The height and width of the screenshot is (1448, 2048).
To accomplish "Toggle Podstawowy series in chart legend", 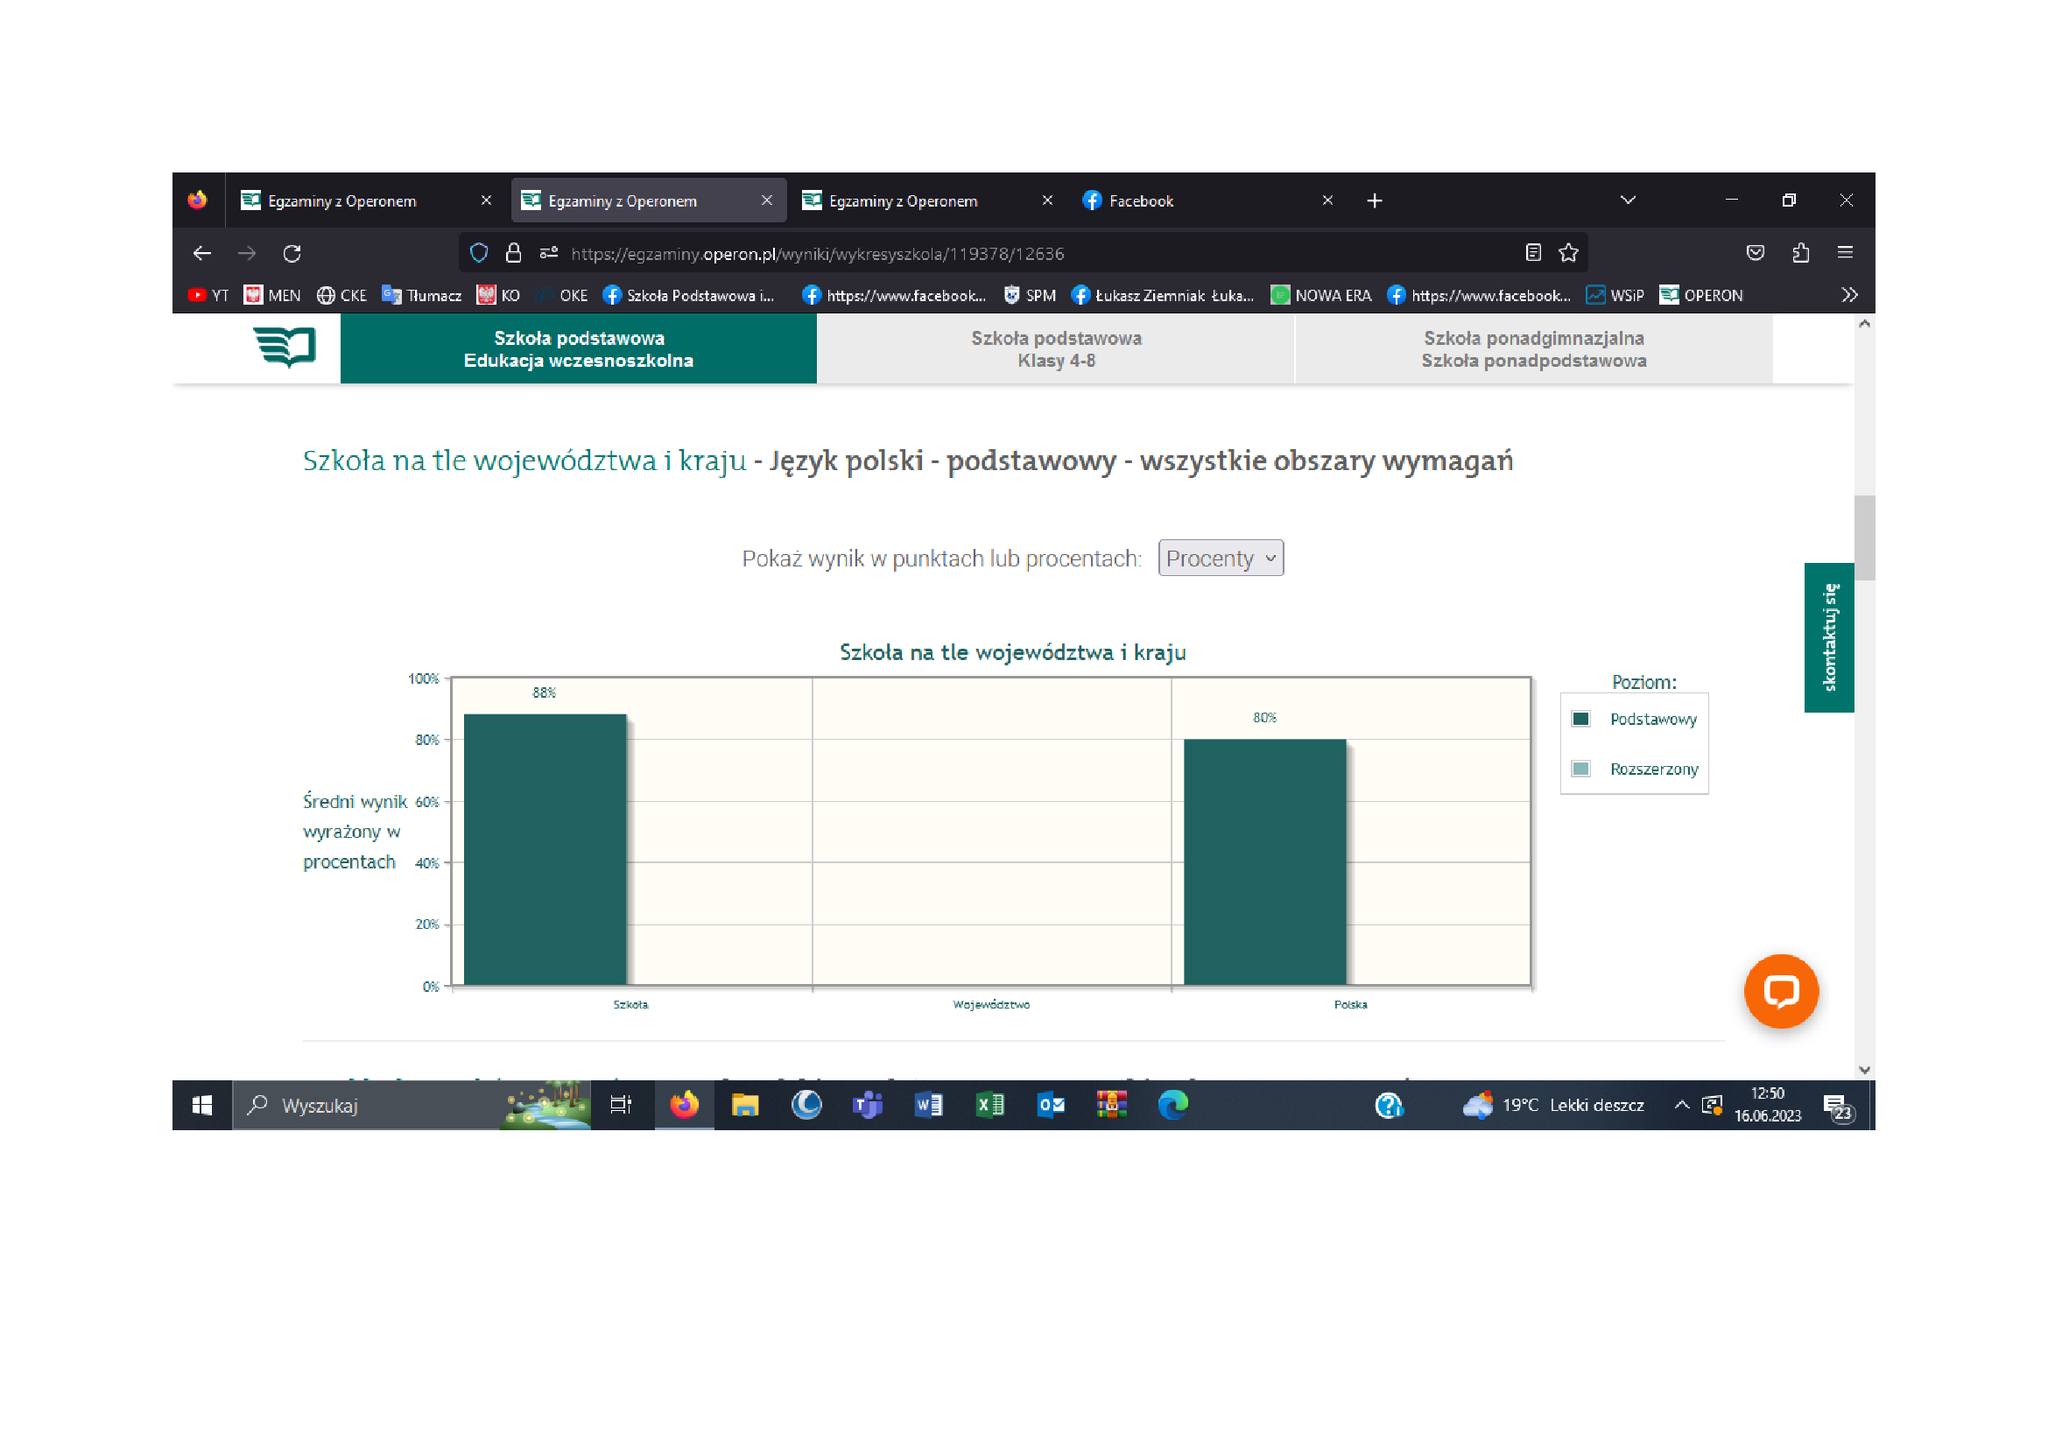I will 1634,719.
